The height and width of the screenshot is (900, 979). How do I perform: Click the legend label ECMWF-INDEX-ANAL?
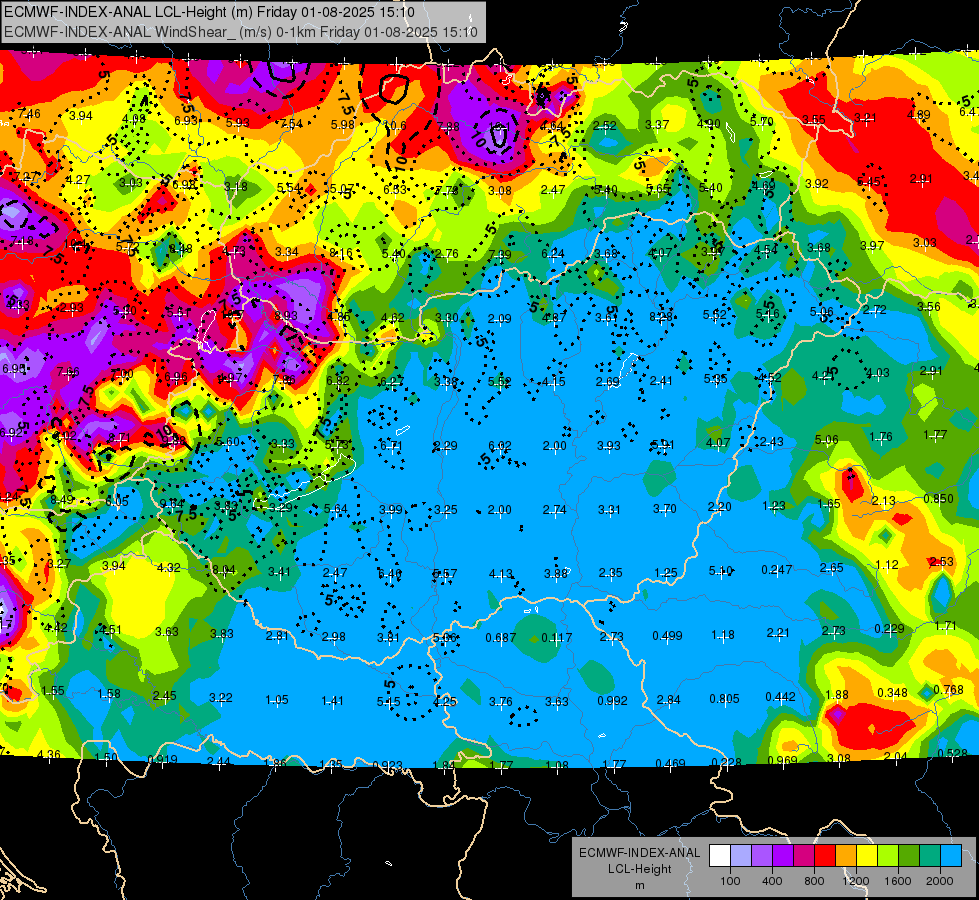[639, 853]
